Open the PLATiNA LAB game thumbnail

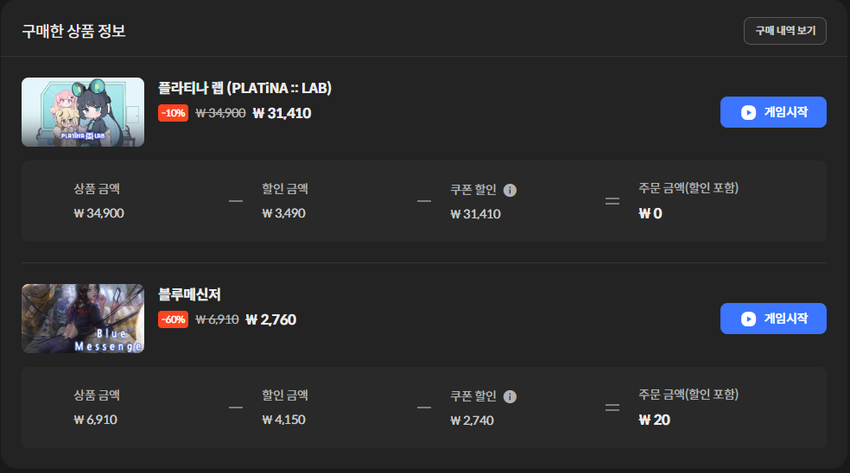(x=83, y=112)
